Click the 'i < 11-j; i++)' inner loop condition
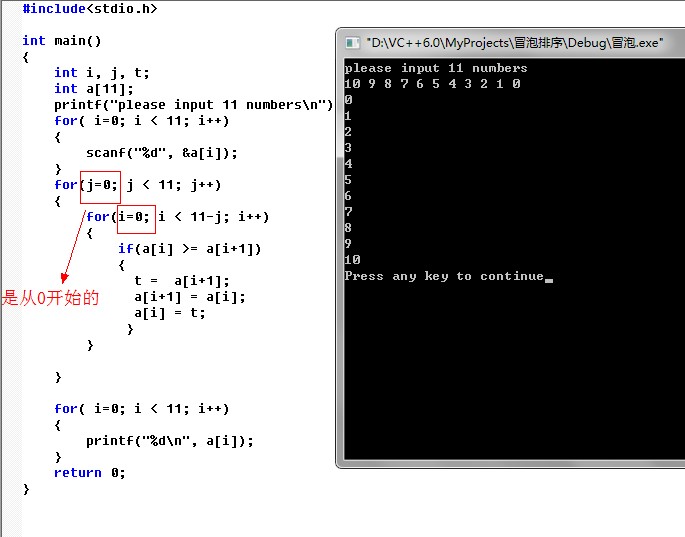Viewport: 685px width, 537px height. 213,217
